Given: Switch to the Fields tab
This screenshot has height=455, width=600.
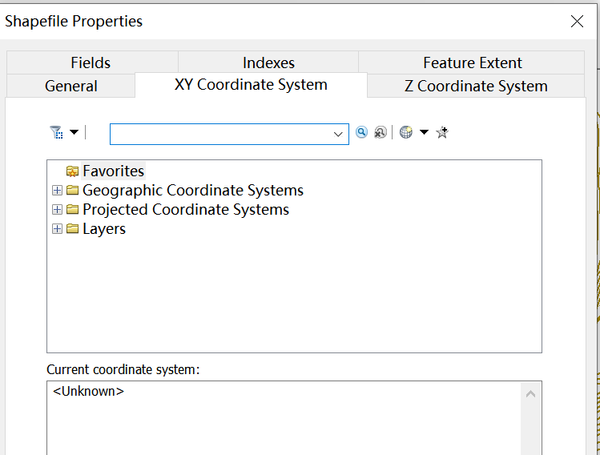Looking at the screenshot, I should pyautogui.click(x=91, y=62).
